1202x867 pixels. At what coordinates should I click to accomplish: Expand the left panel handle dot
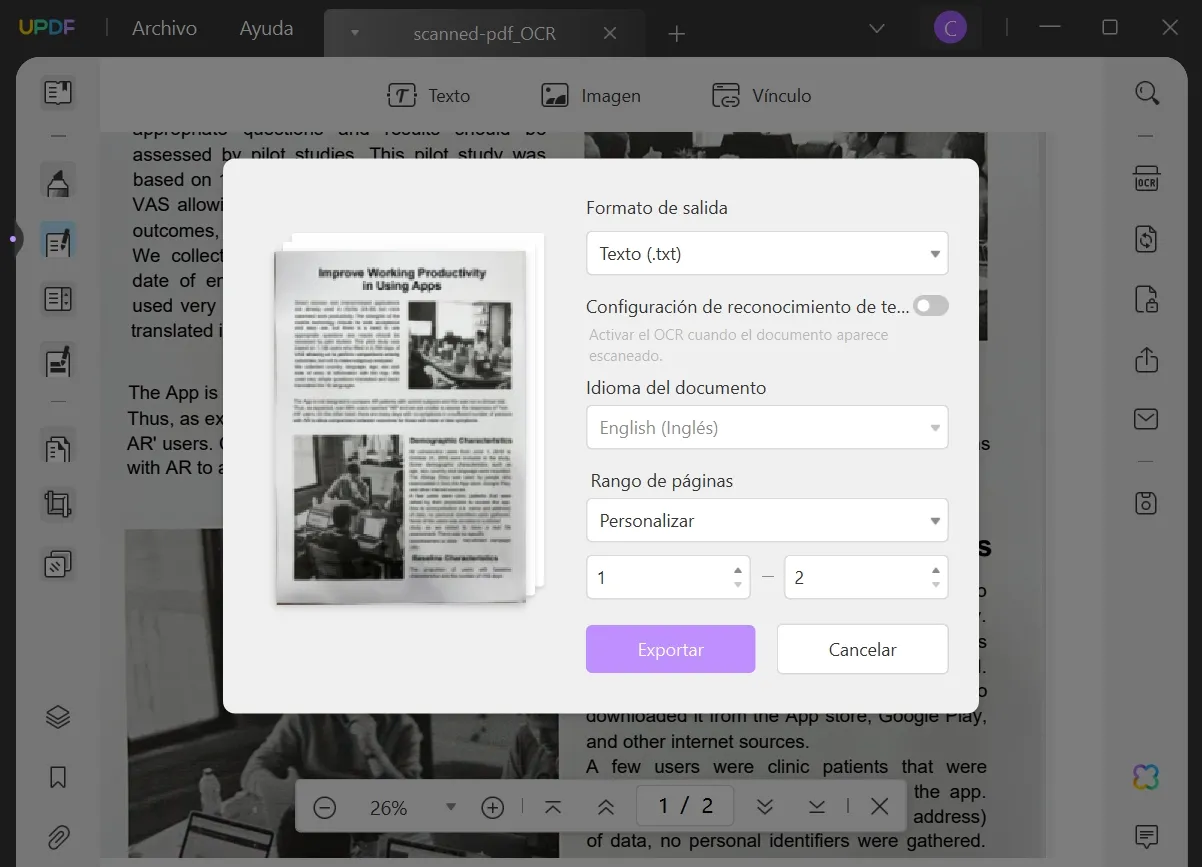[12, 239]
